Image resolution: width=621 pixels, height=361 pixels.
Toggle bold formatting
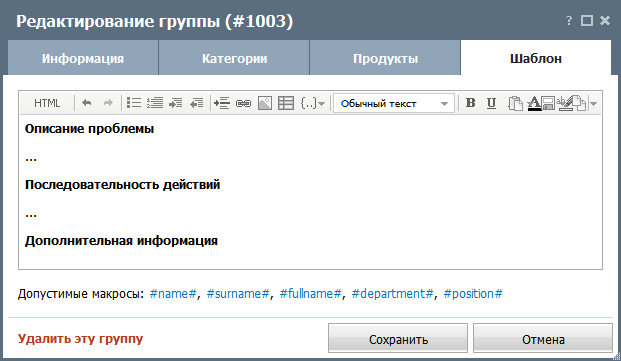coord(471,103)
